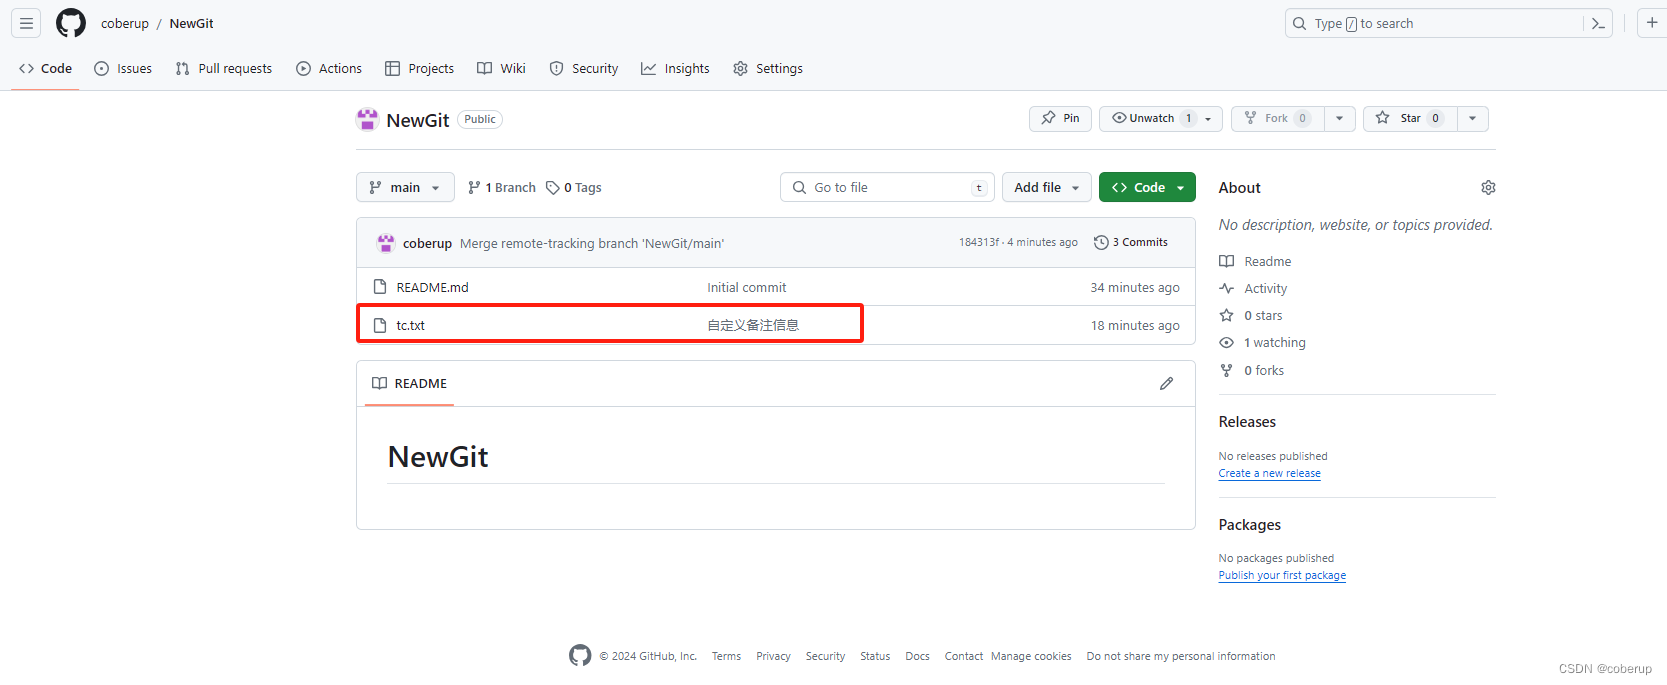Star the NewGit repository
Image resolution: width=1667 pixels, height=685 pixels.
pos(1410,118)
